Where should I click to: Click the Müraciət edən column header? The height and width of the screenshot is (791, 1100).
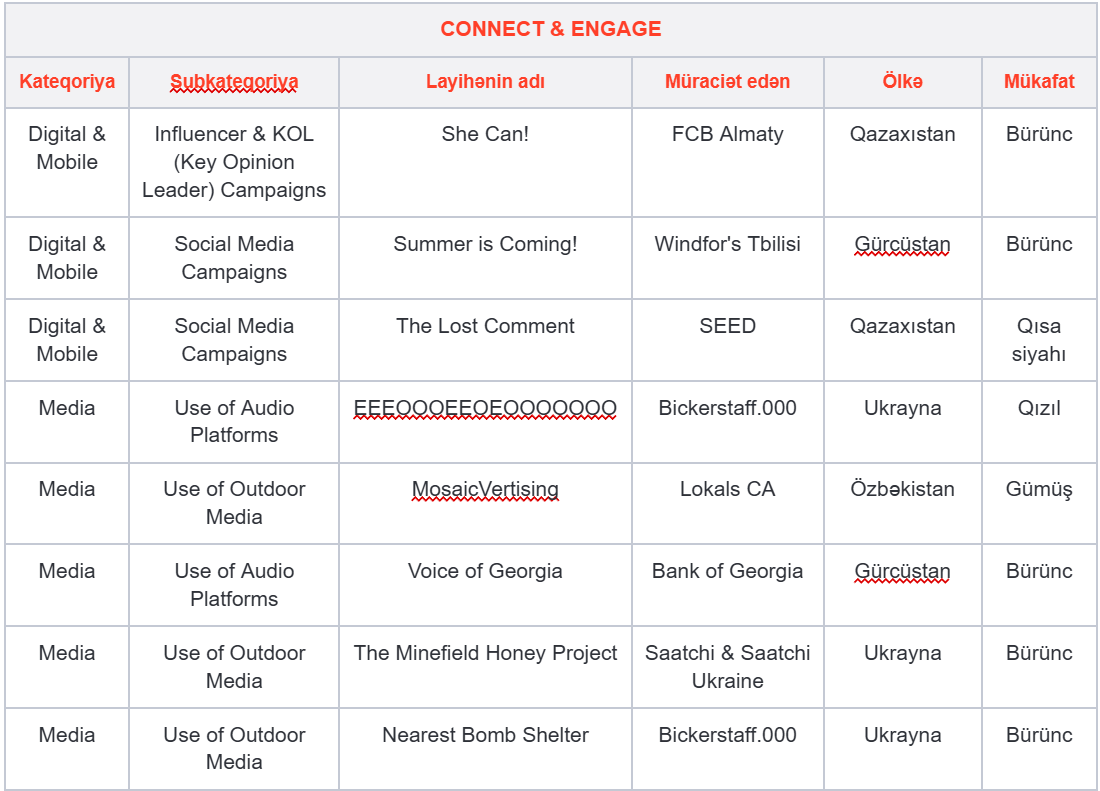(x=727, y=81)
